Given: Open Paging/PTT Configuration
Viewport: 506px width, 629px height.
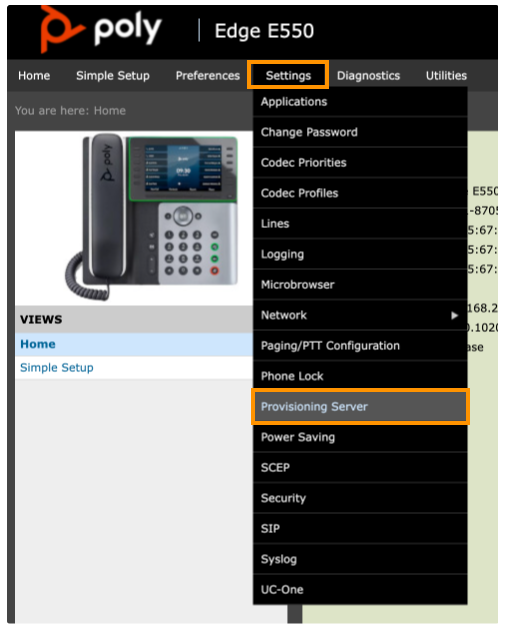Looking at the screenshot, I should 360,346.
